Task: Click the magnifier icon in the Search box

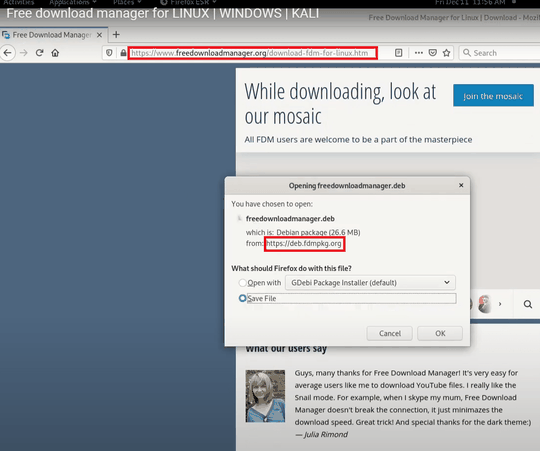Action: 467,53
